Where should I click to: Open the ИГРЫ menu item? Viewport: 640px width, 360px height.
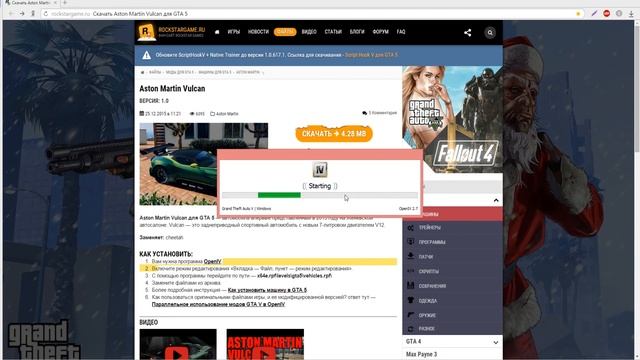pyautogui.click(x=234, y=32)
